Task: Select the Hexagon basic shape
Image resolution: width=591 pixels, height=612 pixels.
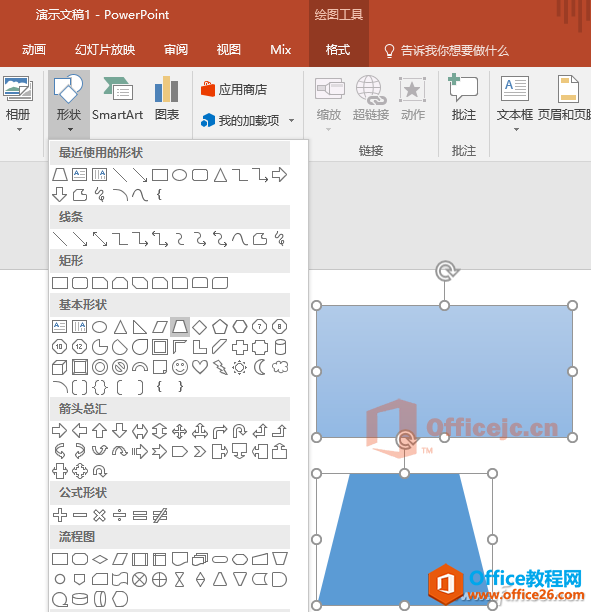Action: (240, 327)
